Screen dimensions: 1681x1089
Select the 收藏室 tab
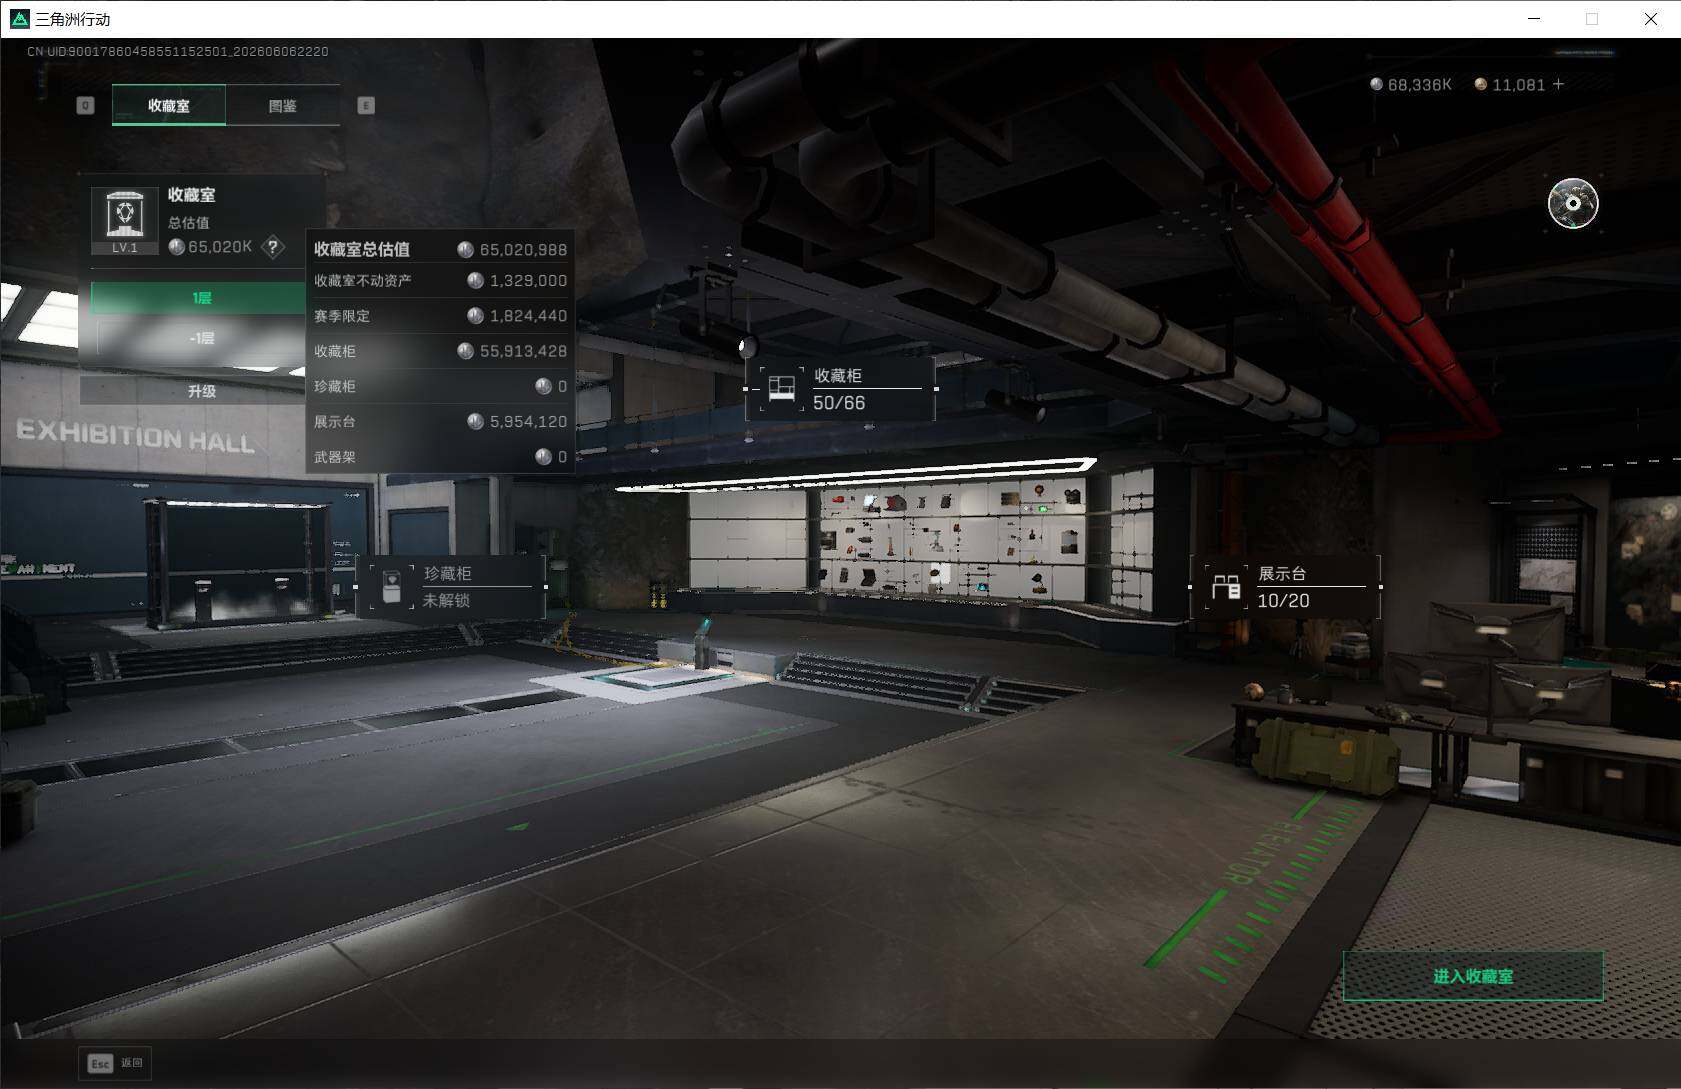point(169,106)
